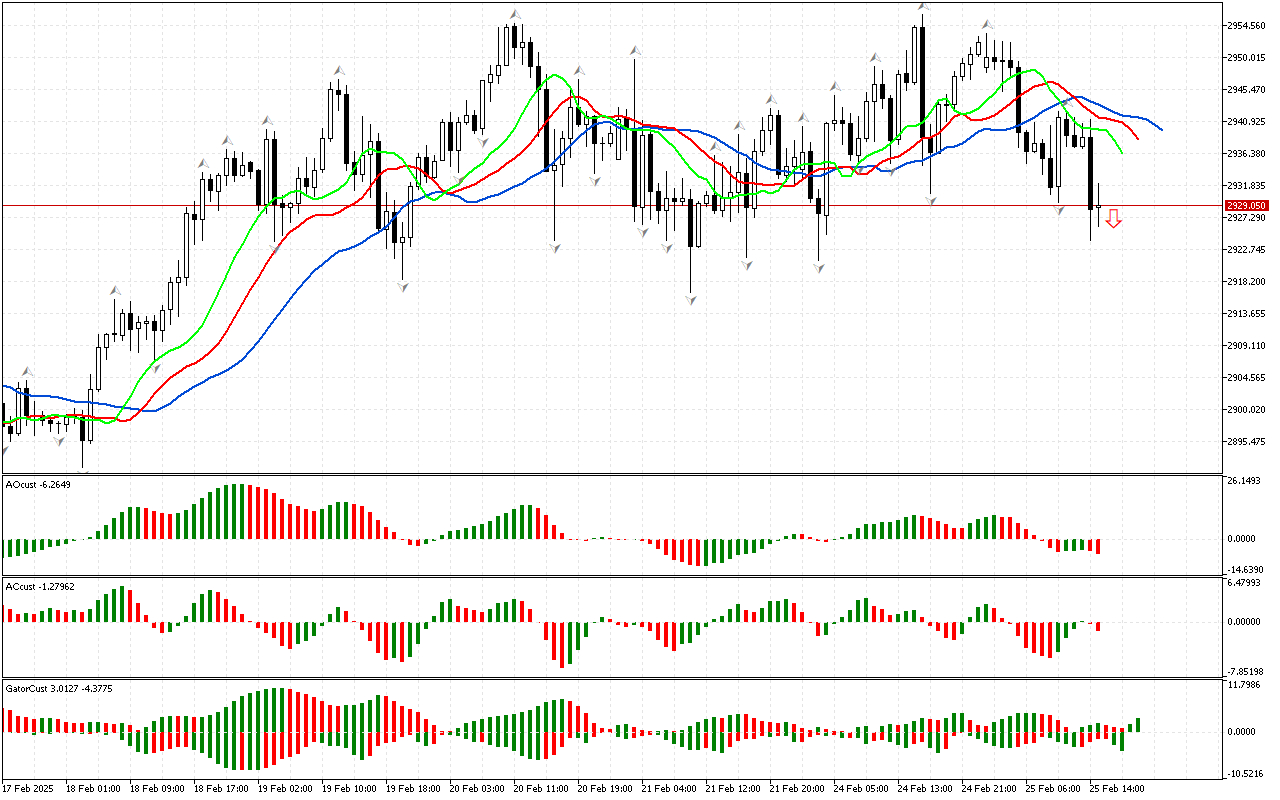Click the 18 Feb 01:00 time label
The image size is (1280, 800).
pyautogui.click(x=93, y=789)
